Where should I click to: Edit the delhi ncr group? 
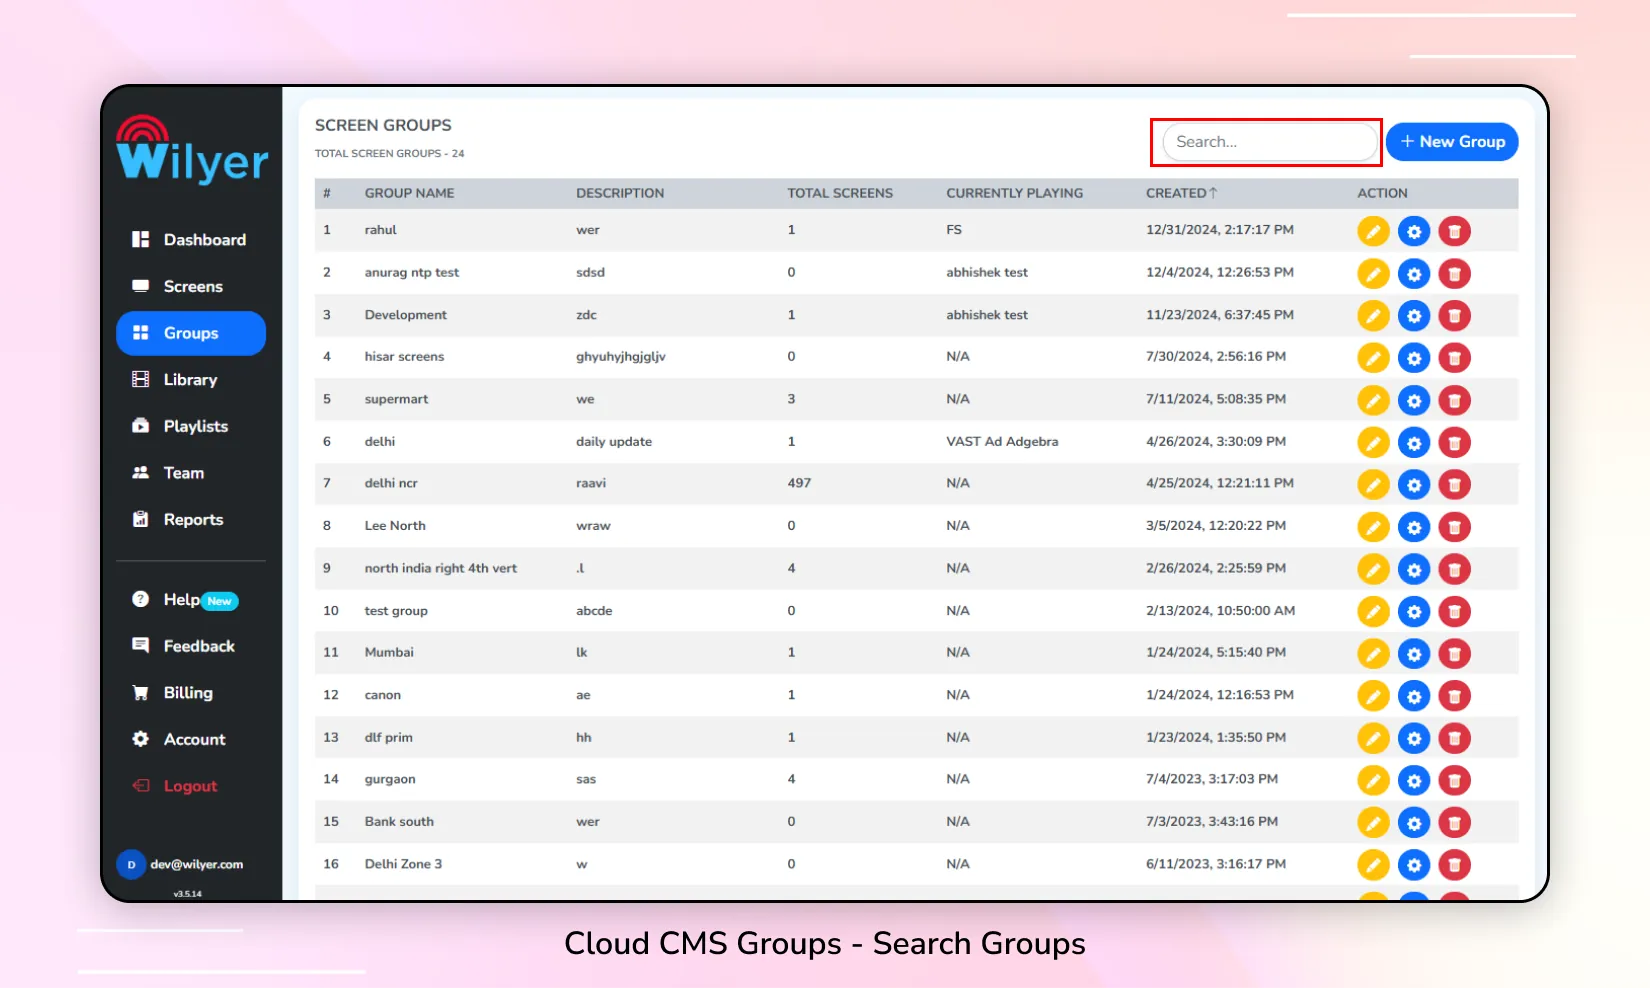click(x=1373, y=485)
